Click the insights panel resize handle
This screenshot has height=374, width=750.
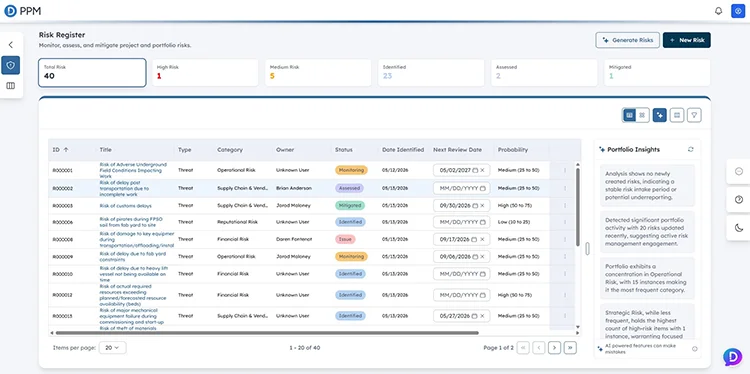tap(587, 248)
